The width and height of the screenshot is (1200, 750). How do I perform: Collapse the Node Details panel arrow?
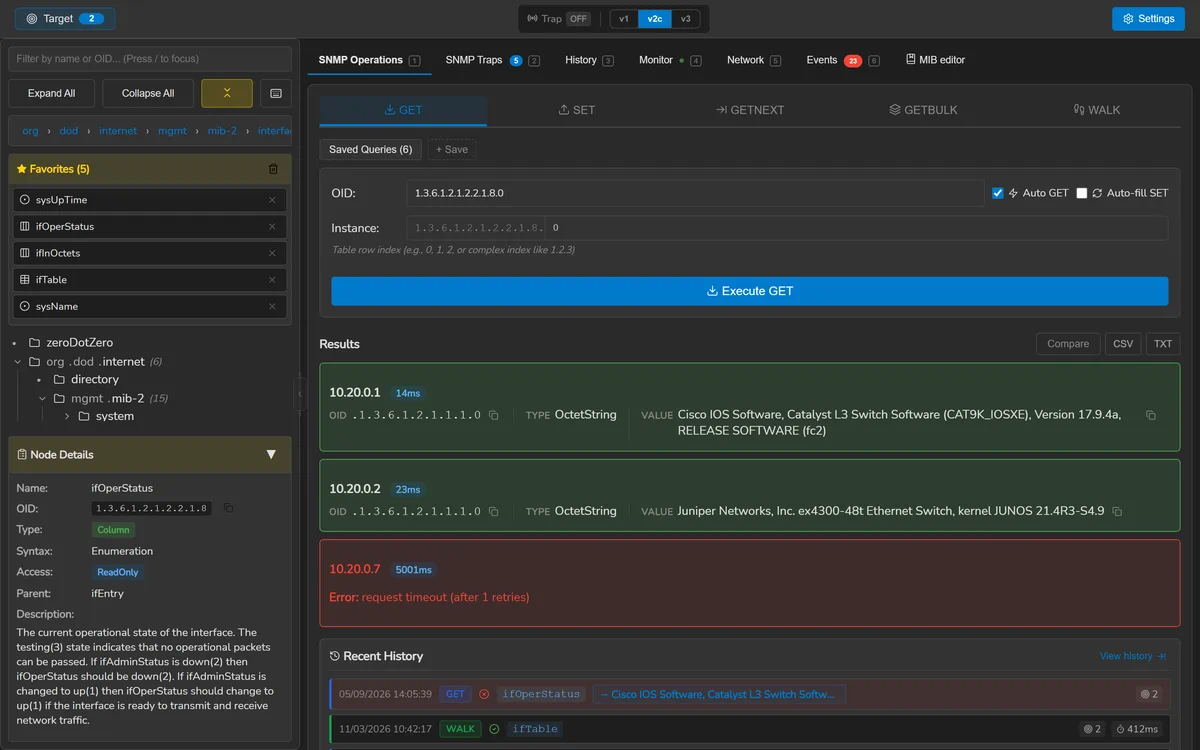point(271,454)
